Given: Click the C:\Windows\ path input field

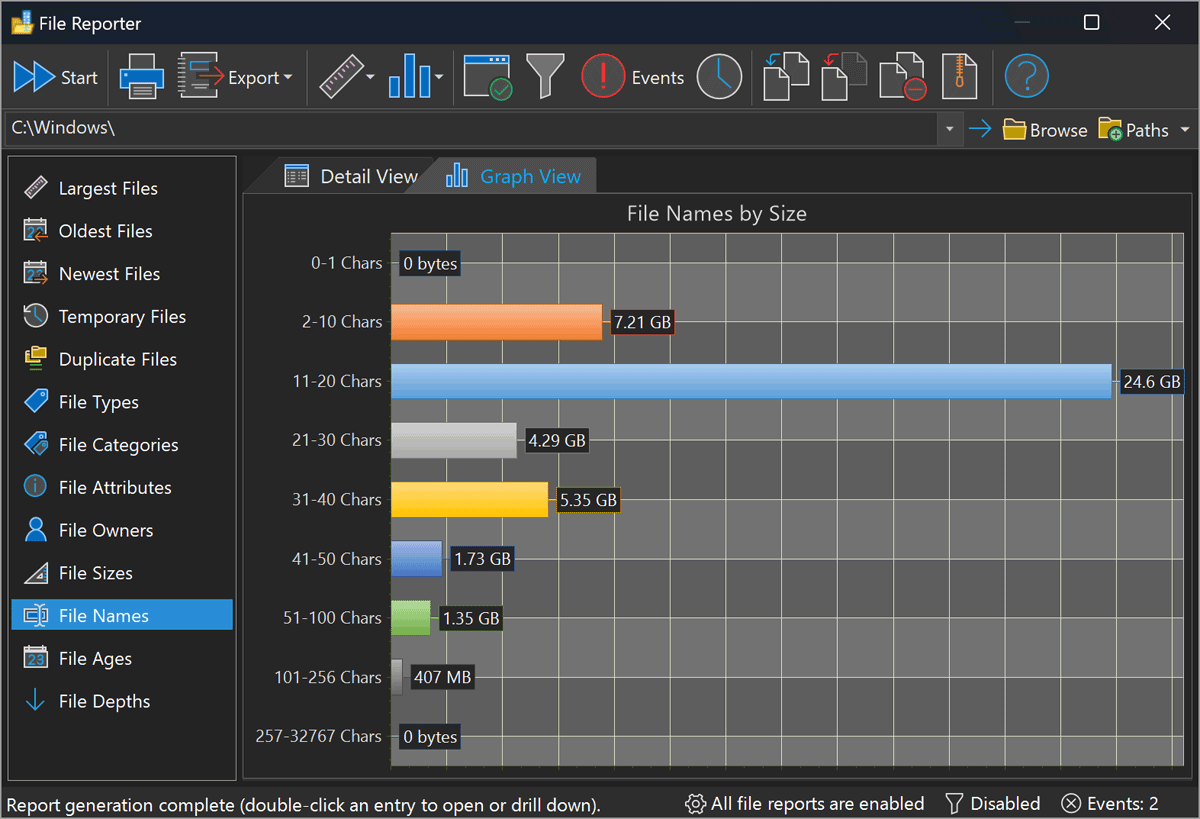Looking at the screenshot, I should click(x=470, y=129).
